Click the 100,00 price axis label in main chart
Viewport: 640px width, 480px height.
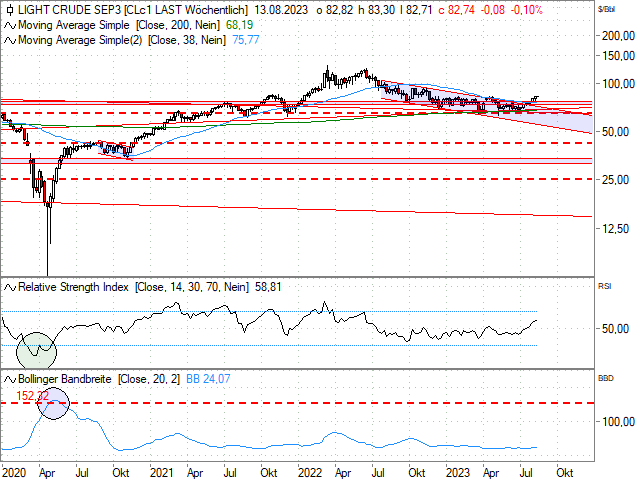(x=619, y=84)
